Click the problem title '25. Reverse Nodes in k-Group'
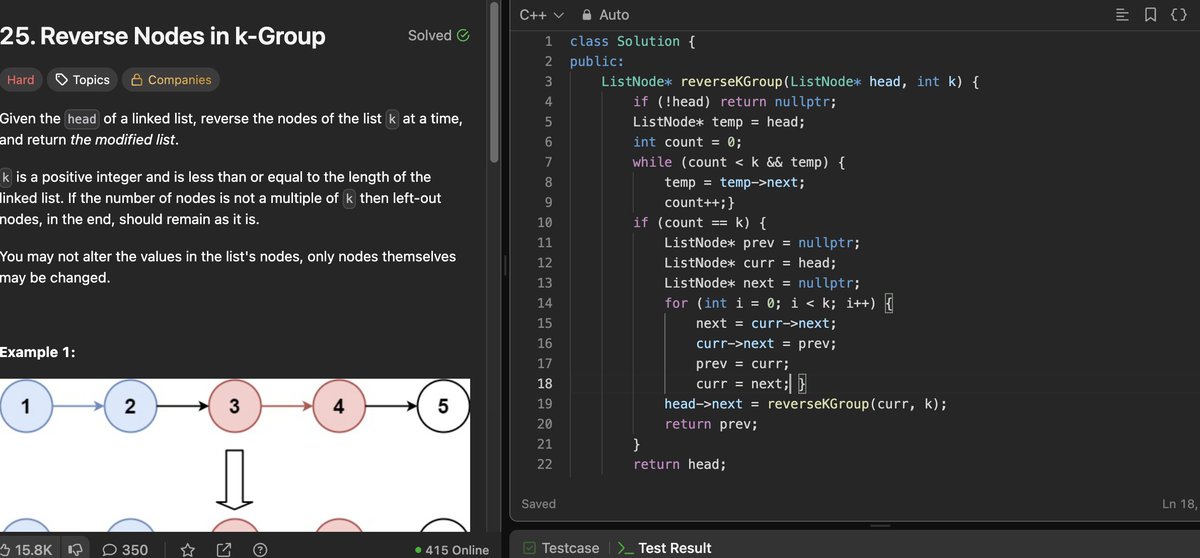 [x=162, y=37]
